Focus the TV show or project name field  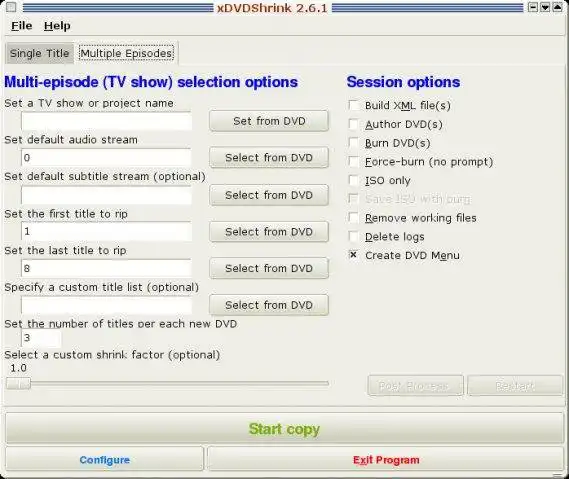106,121
